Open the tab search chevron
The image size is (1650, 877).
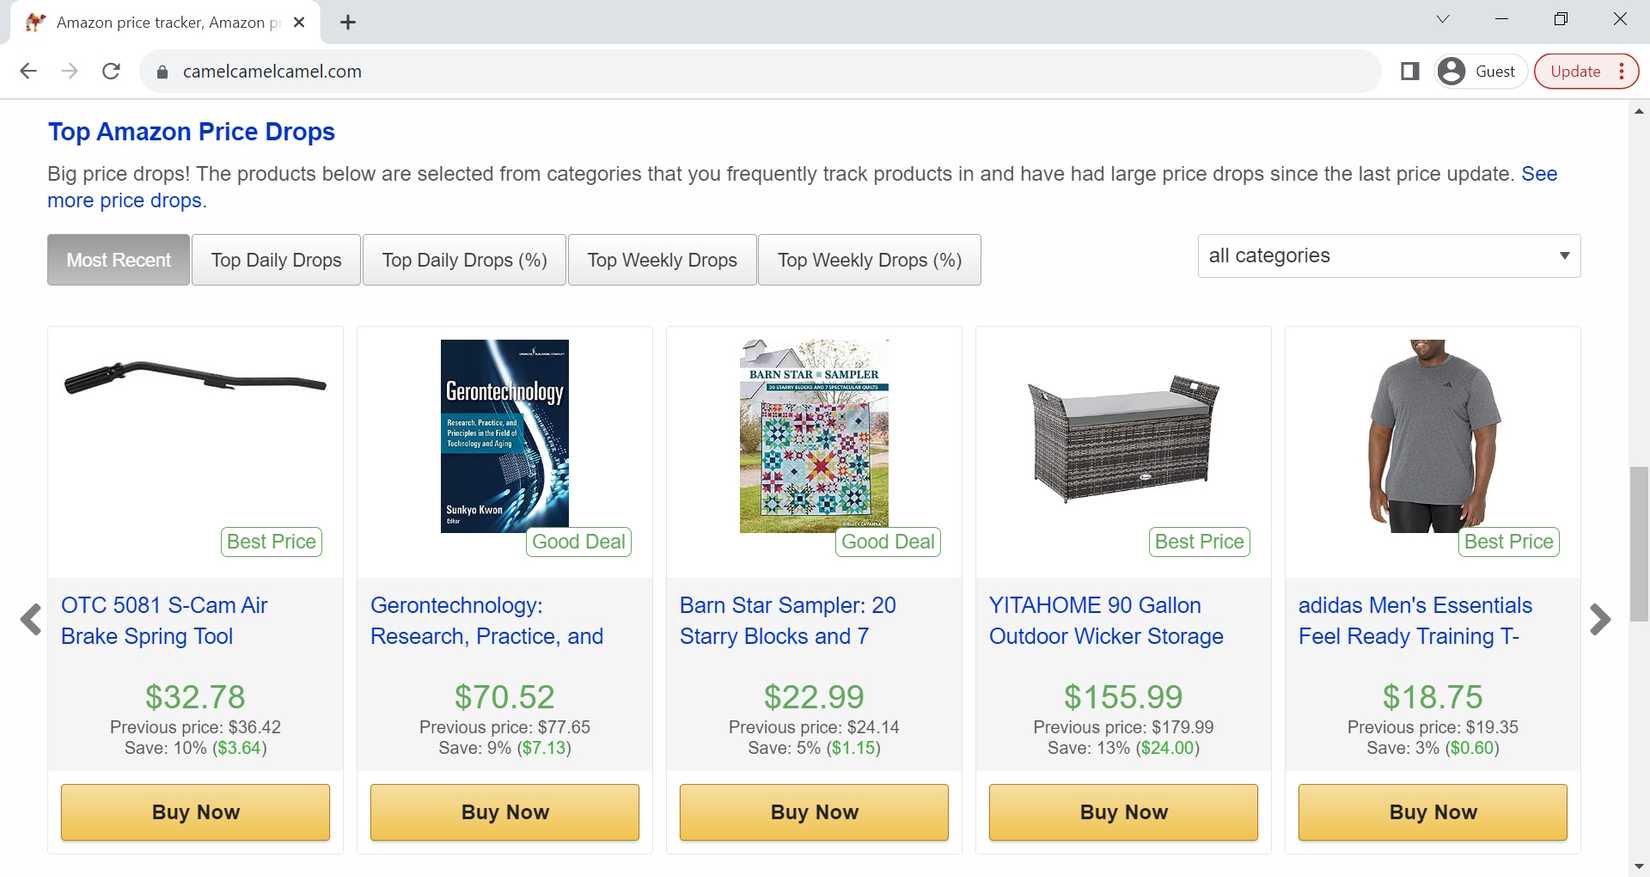pyautogui.click(x=1442, y=19)
